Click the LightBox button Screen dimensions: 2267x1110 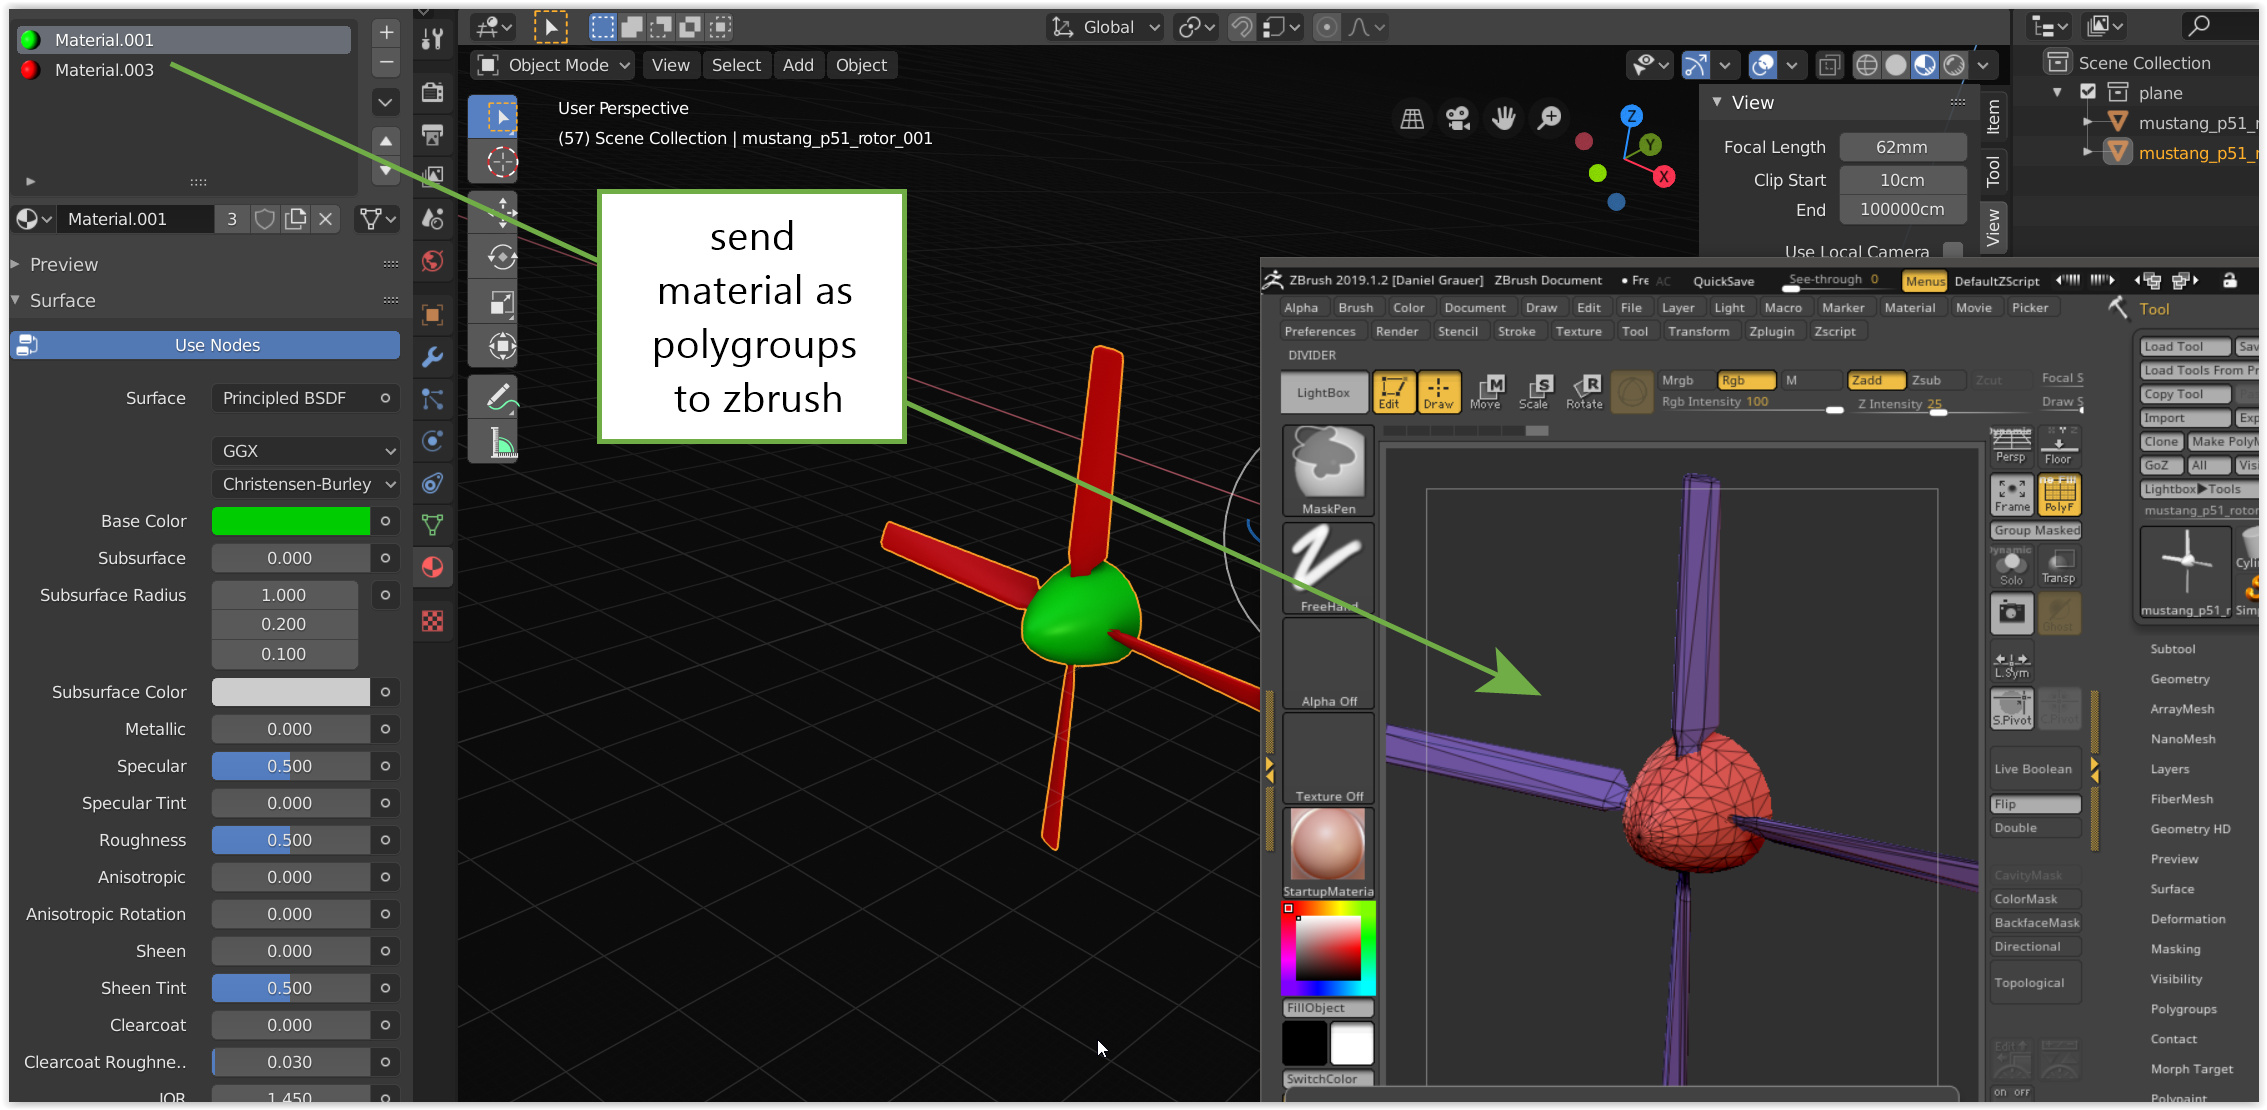[1323, 392]
